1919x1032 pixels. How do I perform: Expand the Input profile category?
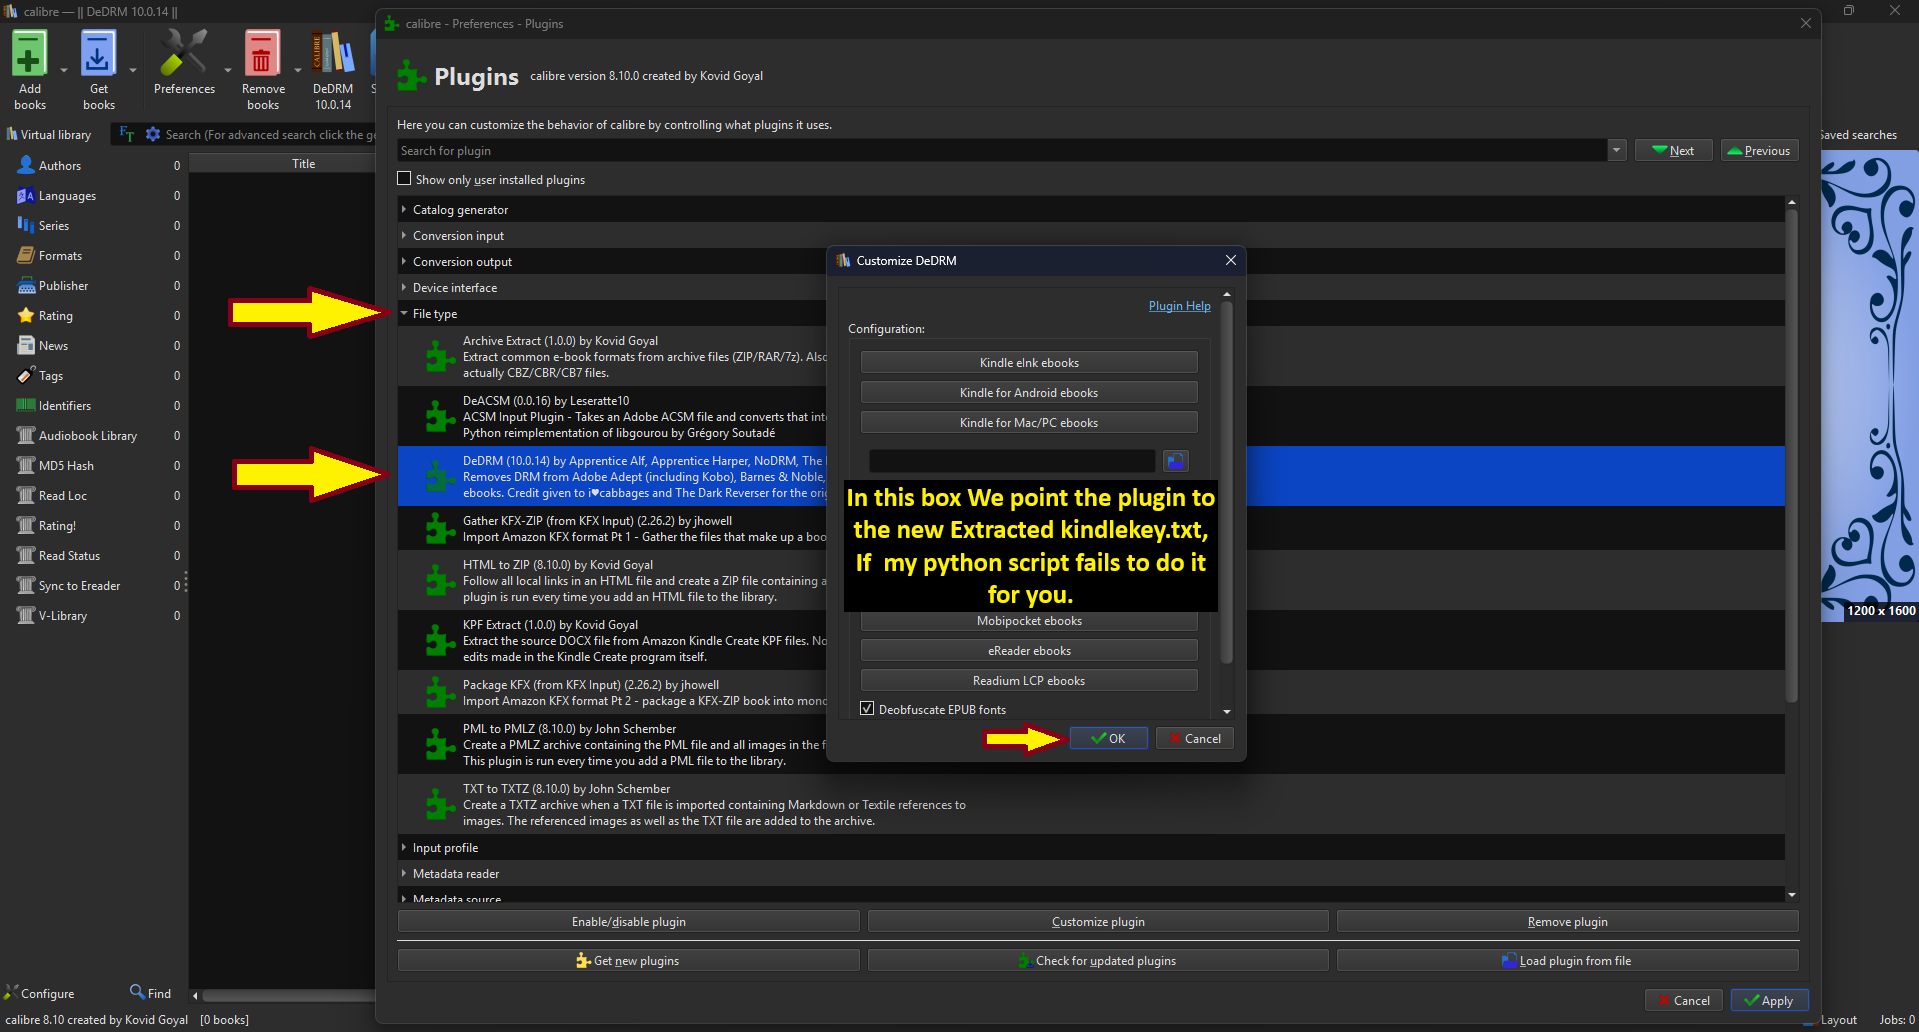tap(404, 848)
